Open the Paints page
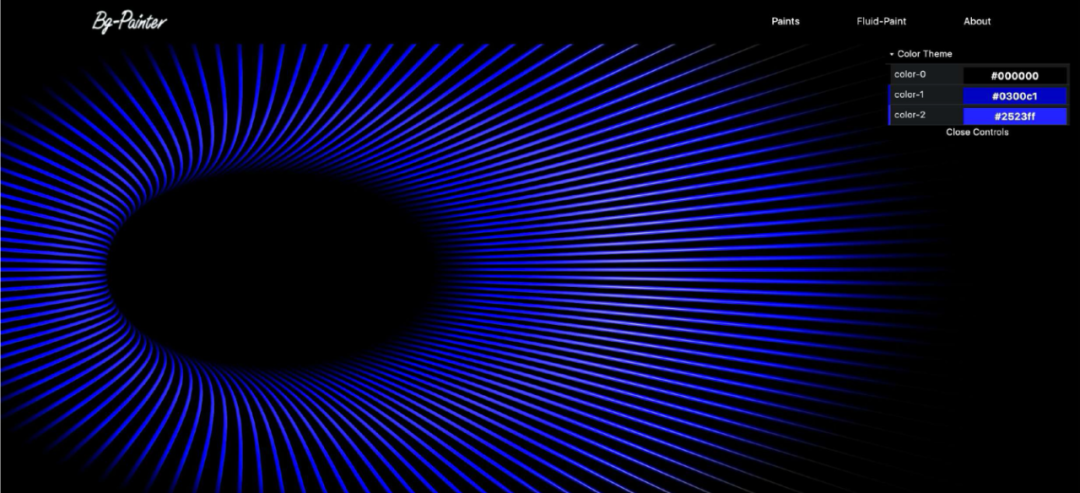 tap(785, 21)
